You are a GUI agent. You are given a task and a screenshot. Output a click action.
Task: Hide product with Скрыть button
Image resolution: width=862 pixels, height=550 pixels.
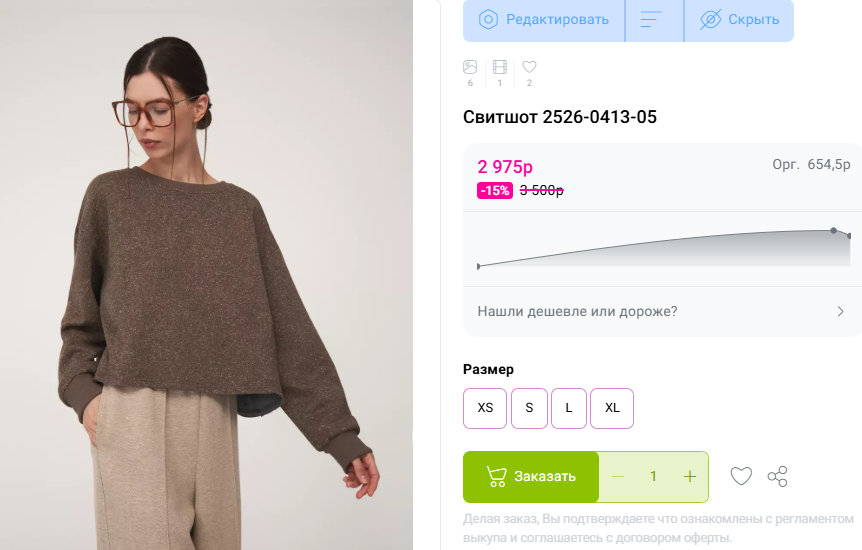[739, 20]
